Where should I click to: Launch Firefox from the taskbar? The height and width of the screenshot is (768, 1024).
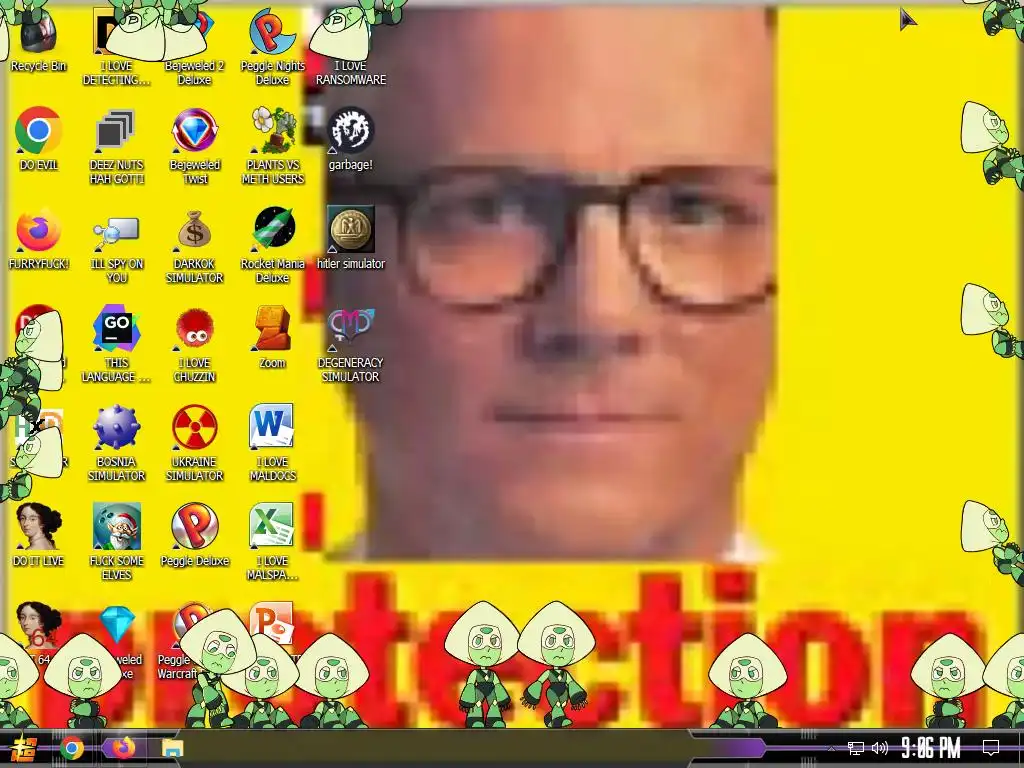click(123, 747)
